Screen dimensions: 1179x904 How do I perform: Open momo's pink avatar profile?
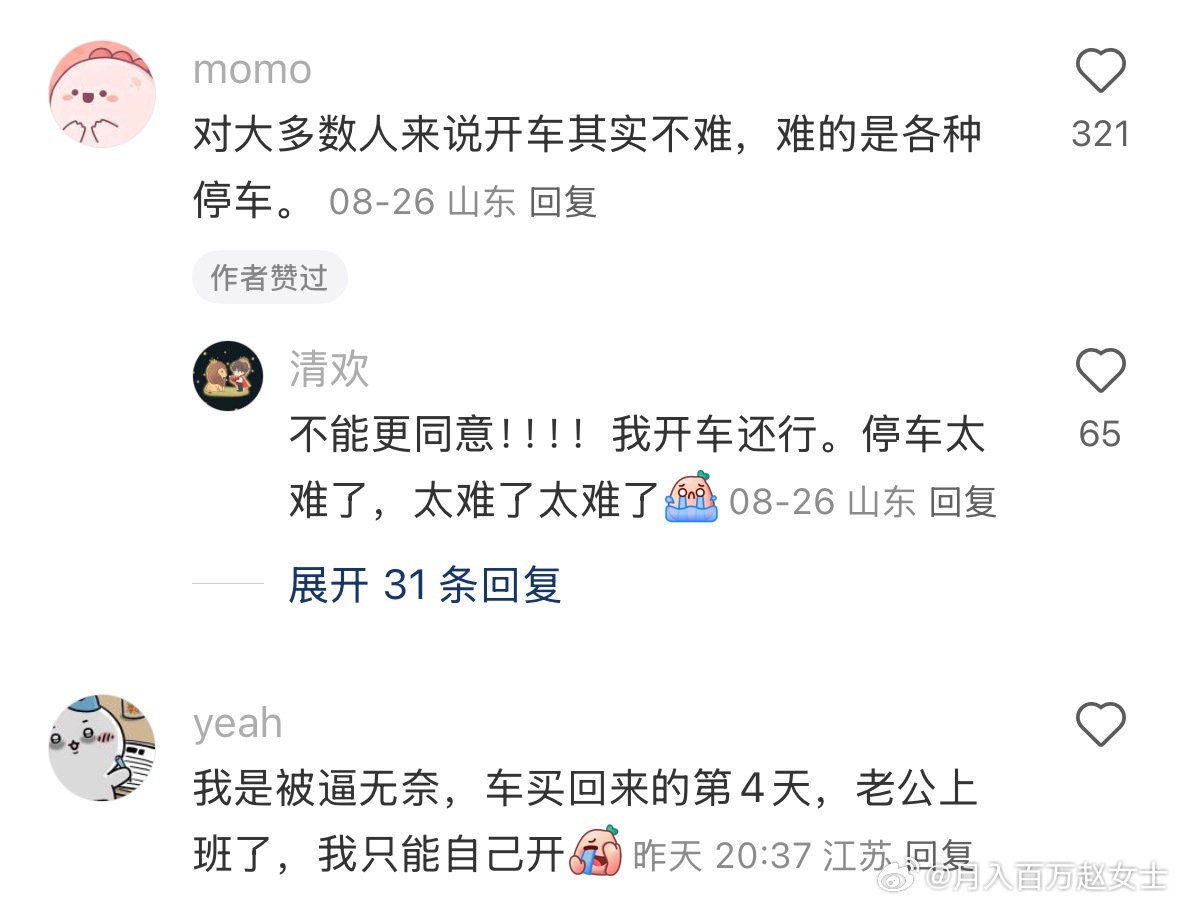point(102,94)
